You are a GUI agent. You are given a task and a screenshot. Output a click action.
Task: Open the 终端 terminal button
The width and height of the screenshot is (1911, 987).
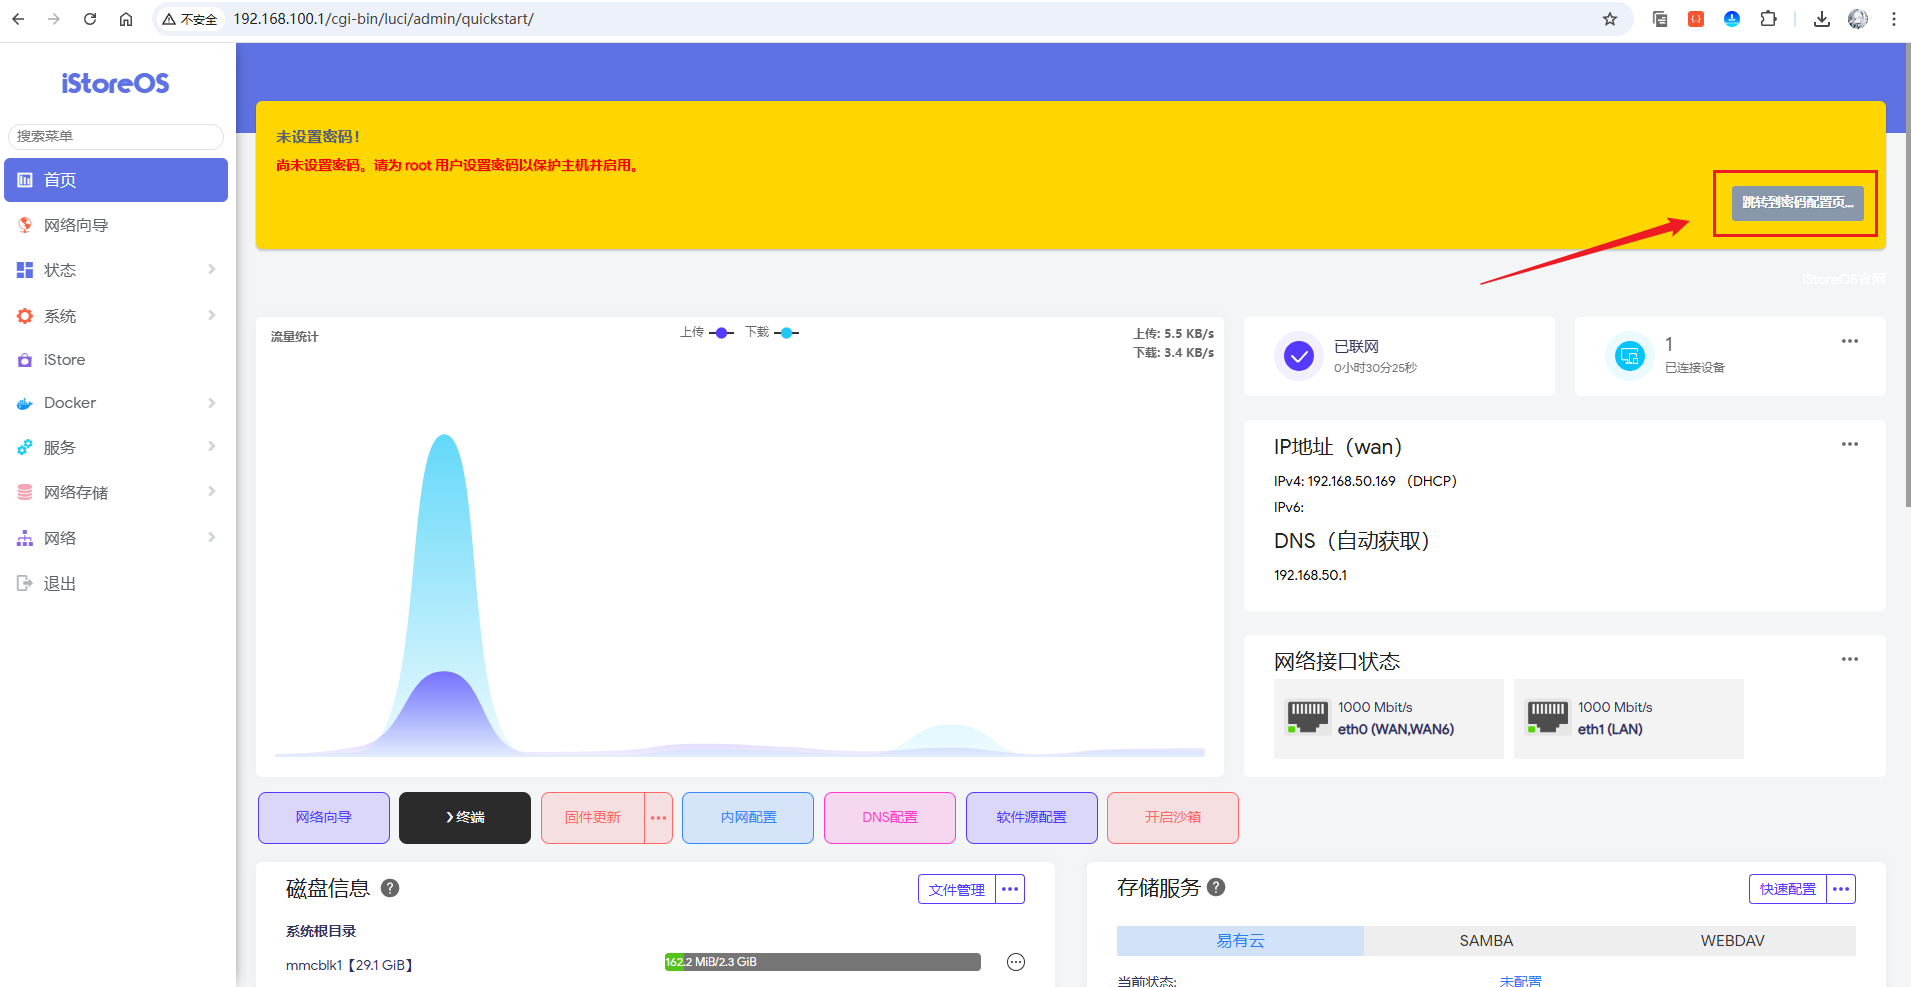coord(465,818)
